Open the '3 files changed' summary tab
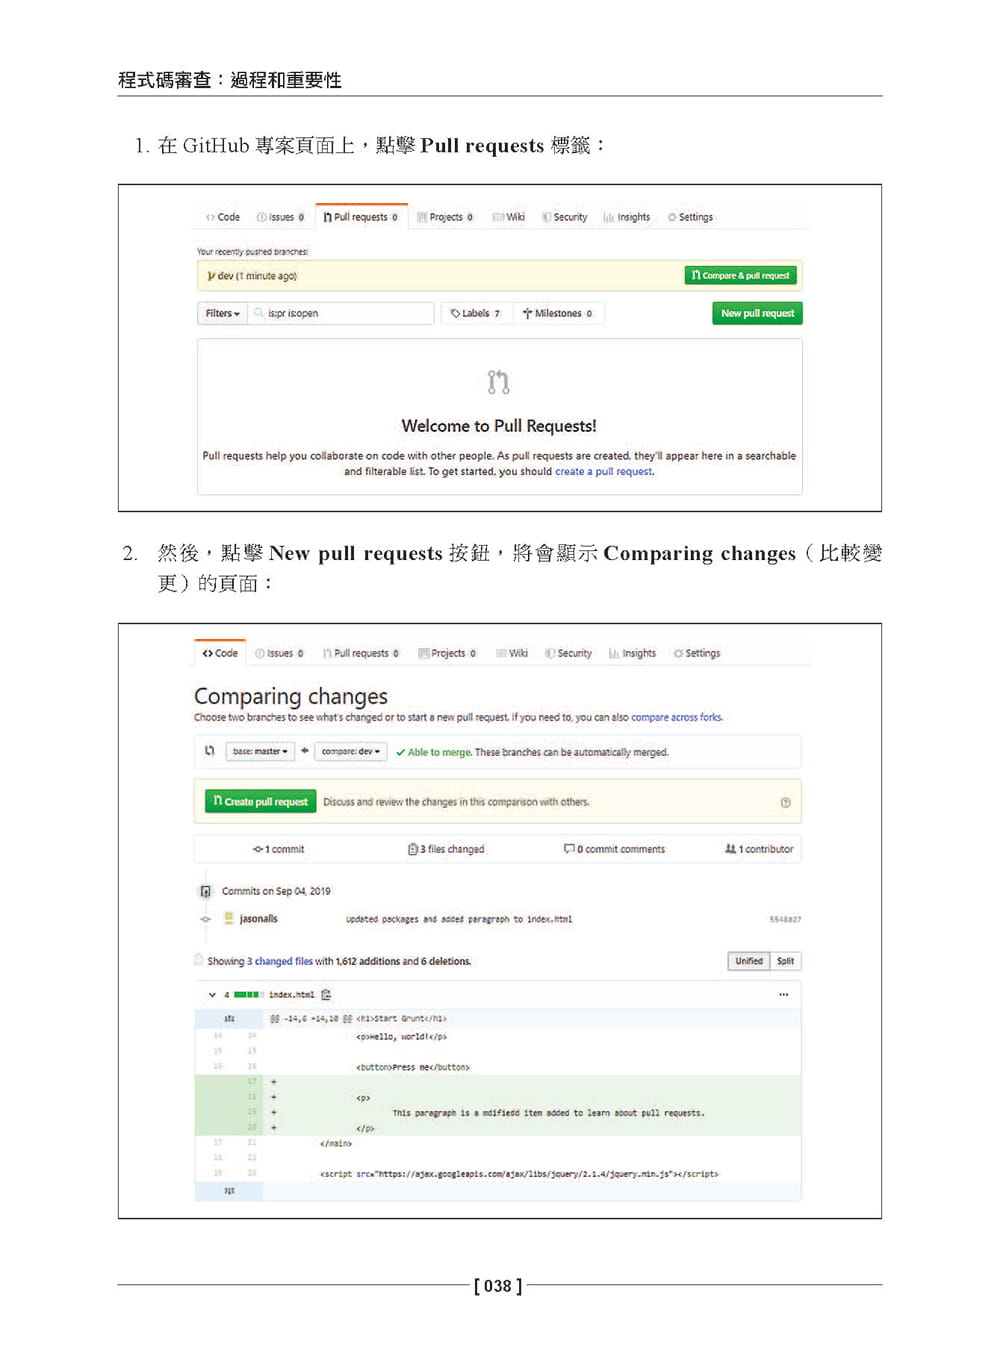This screenshot has width=1000, height=1353. (446, 849)
